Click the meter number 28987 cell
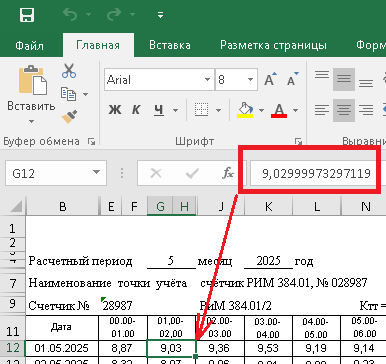This screenshot has width=386, height=364. [x=117, y=305]
